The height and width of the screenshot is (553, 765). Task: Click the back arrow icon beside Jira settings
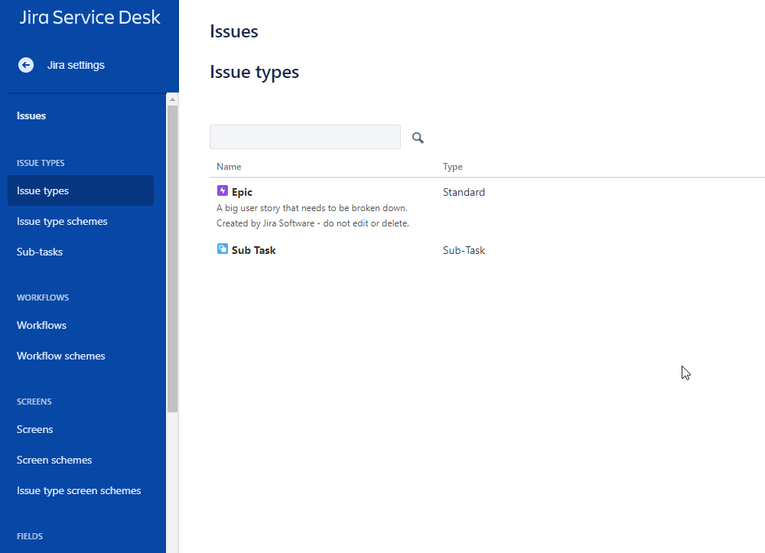pyautogui.click(x=26, y=65)
